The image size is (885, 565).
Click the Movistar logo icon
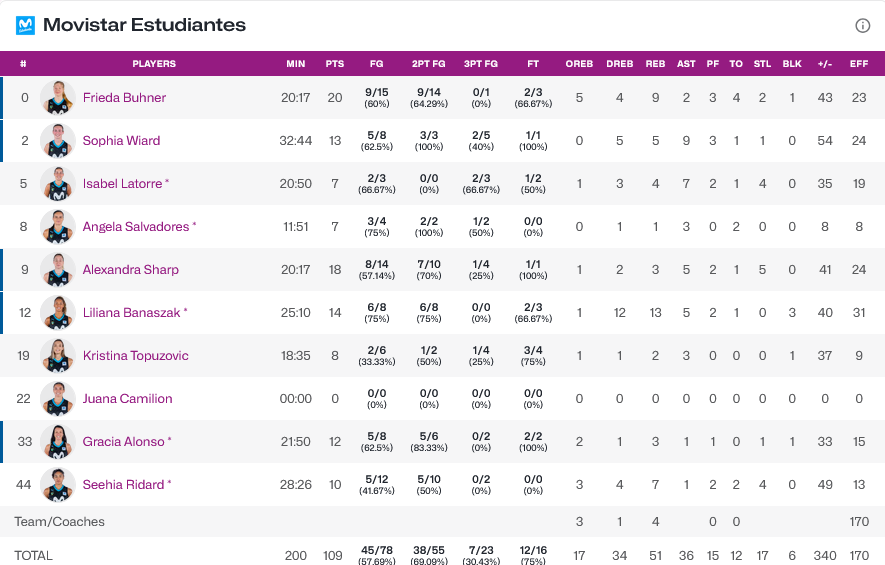click(25, 25)
